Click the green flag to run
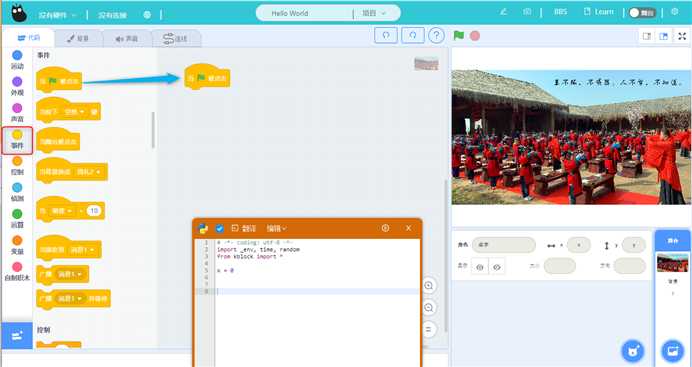692x367 pixels. [459, 36]
